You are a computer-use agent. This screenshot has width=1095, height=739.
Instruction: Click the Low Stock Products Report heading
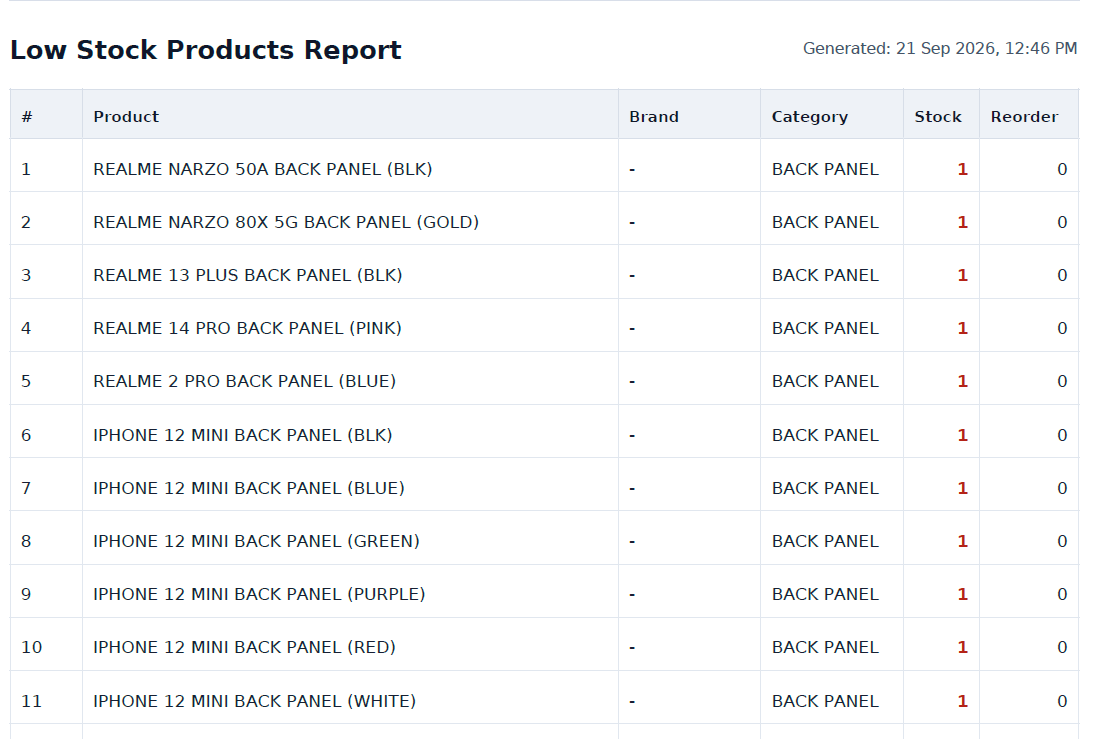coord(205,50)
